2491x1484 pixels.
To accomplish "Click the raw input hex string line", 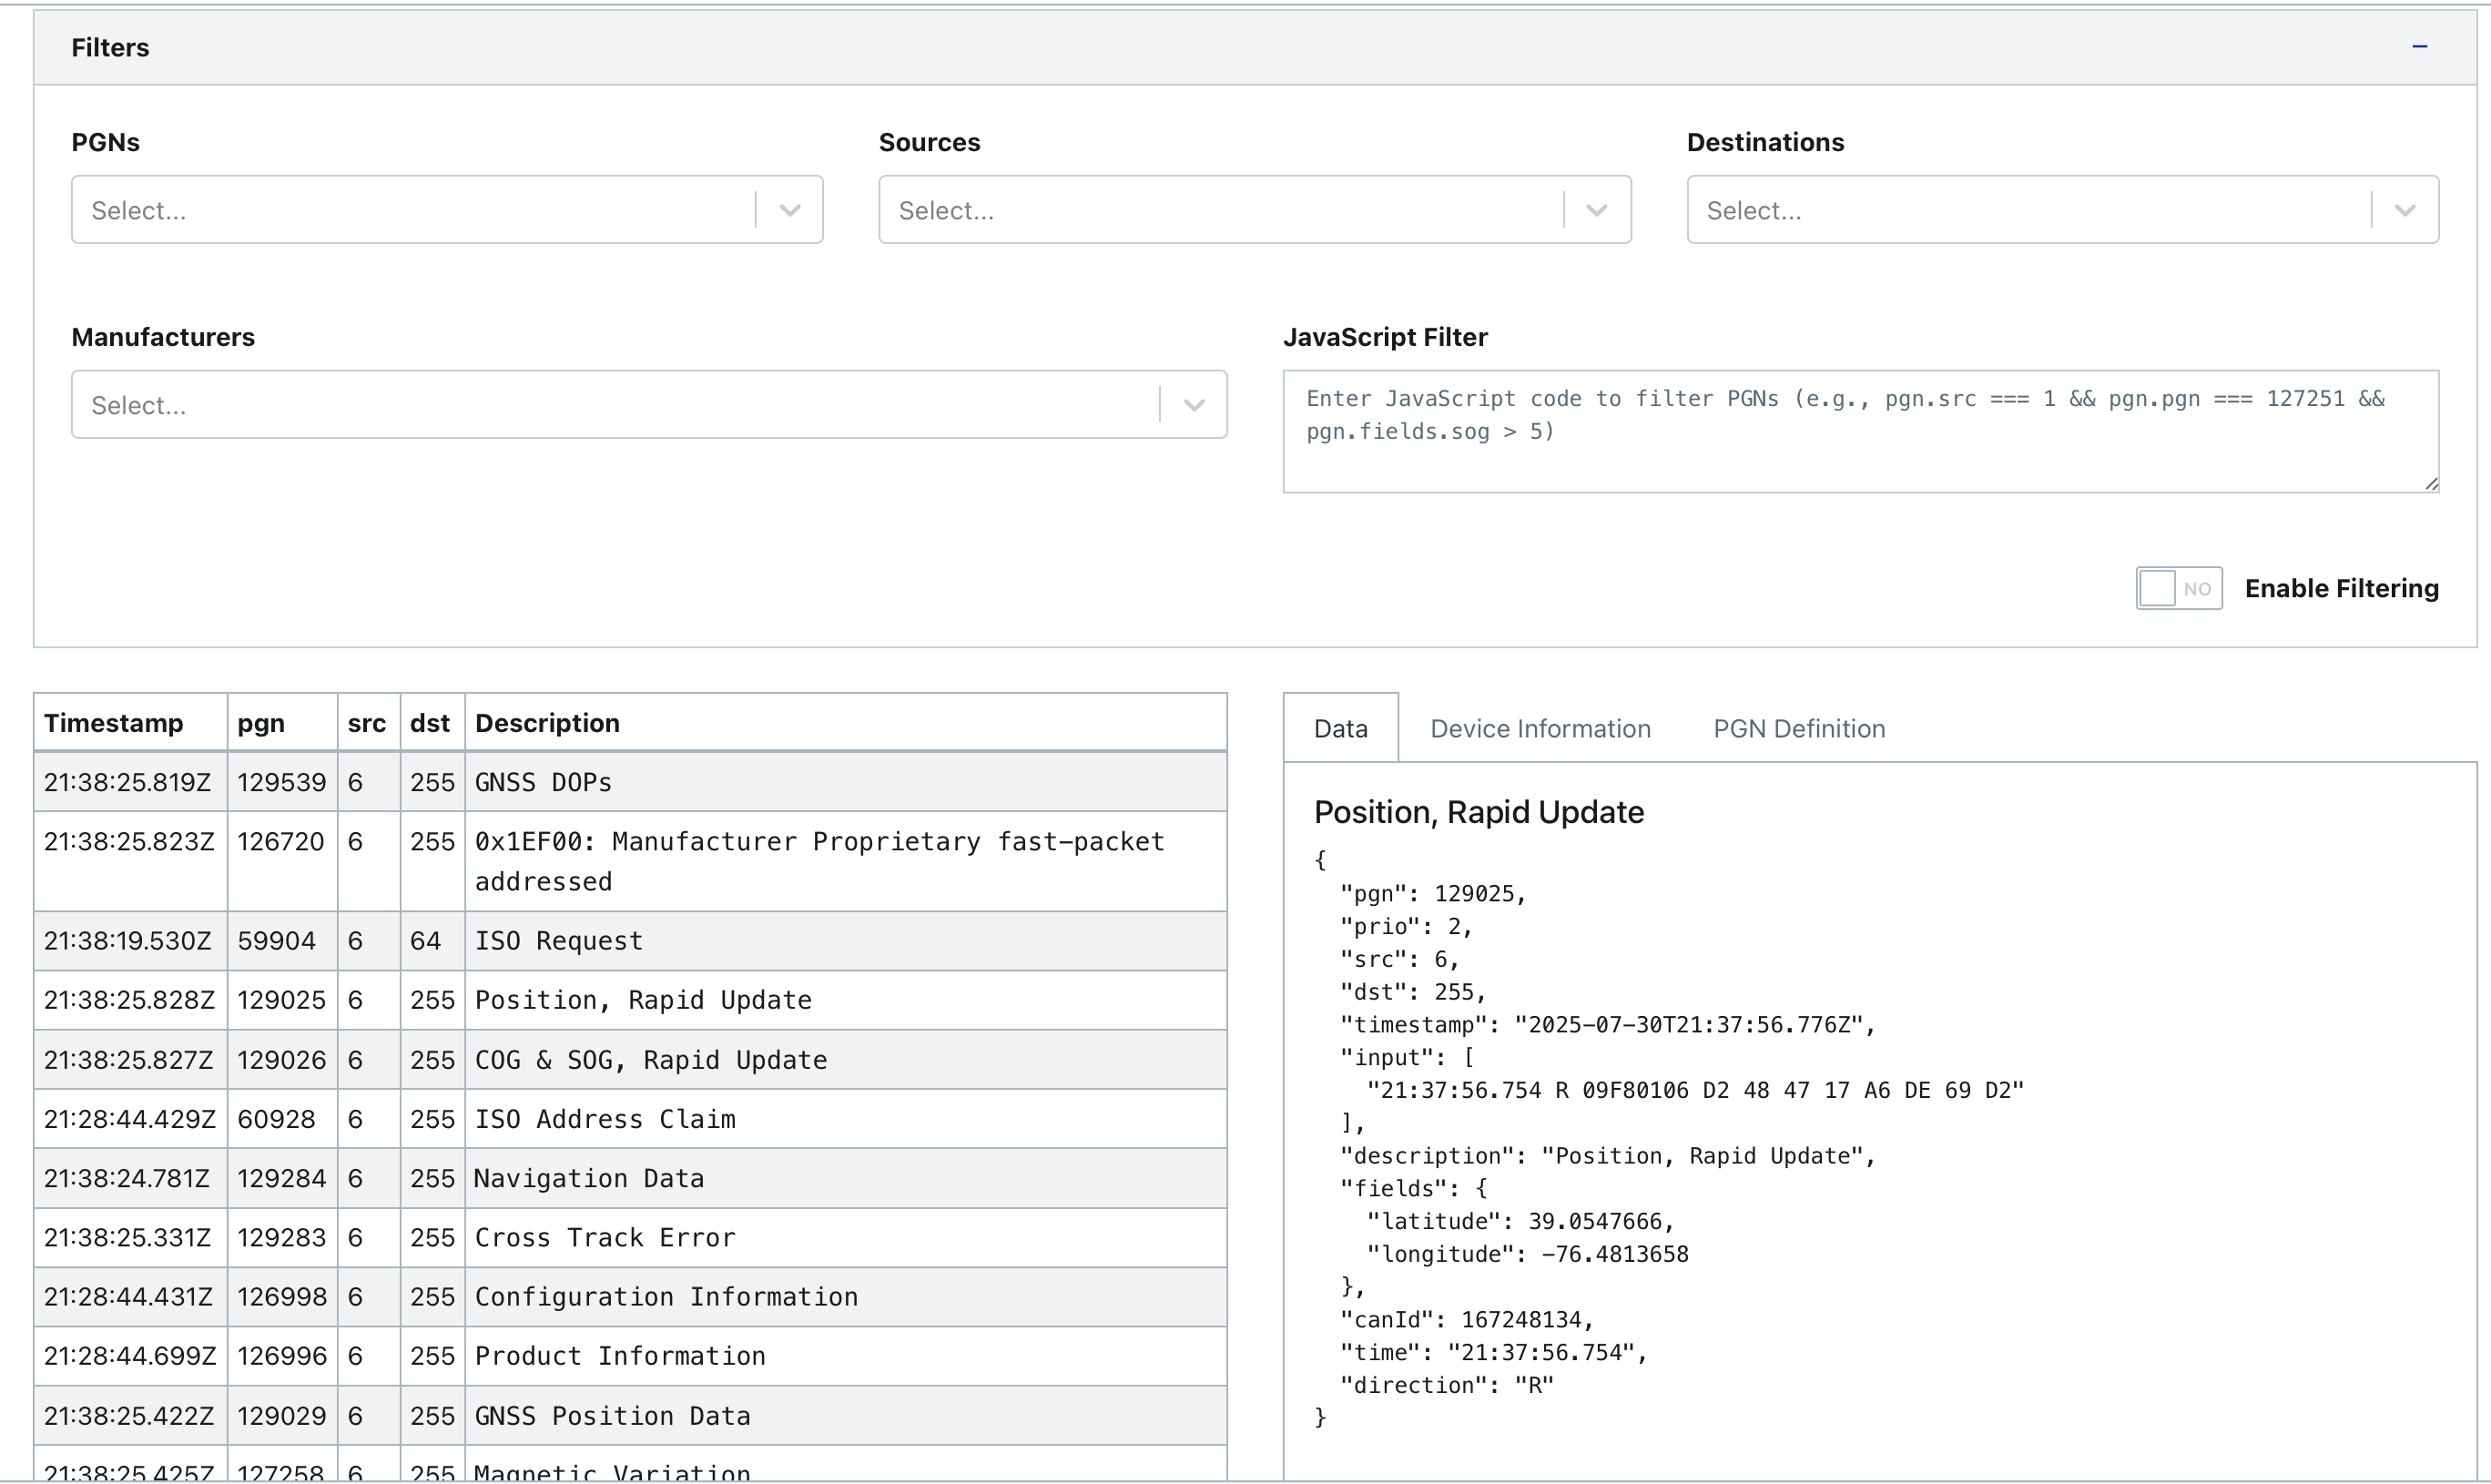I will pyautogui.click(x=1695, y=1090).
